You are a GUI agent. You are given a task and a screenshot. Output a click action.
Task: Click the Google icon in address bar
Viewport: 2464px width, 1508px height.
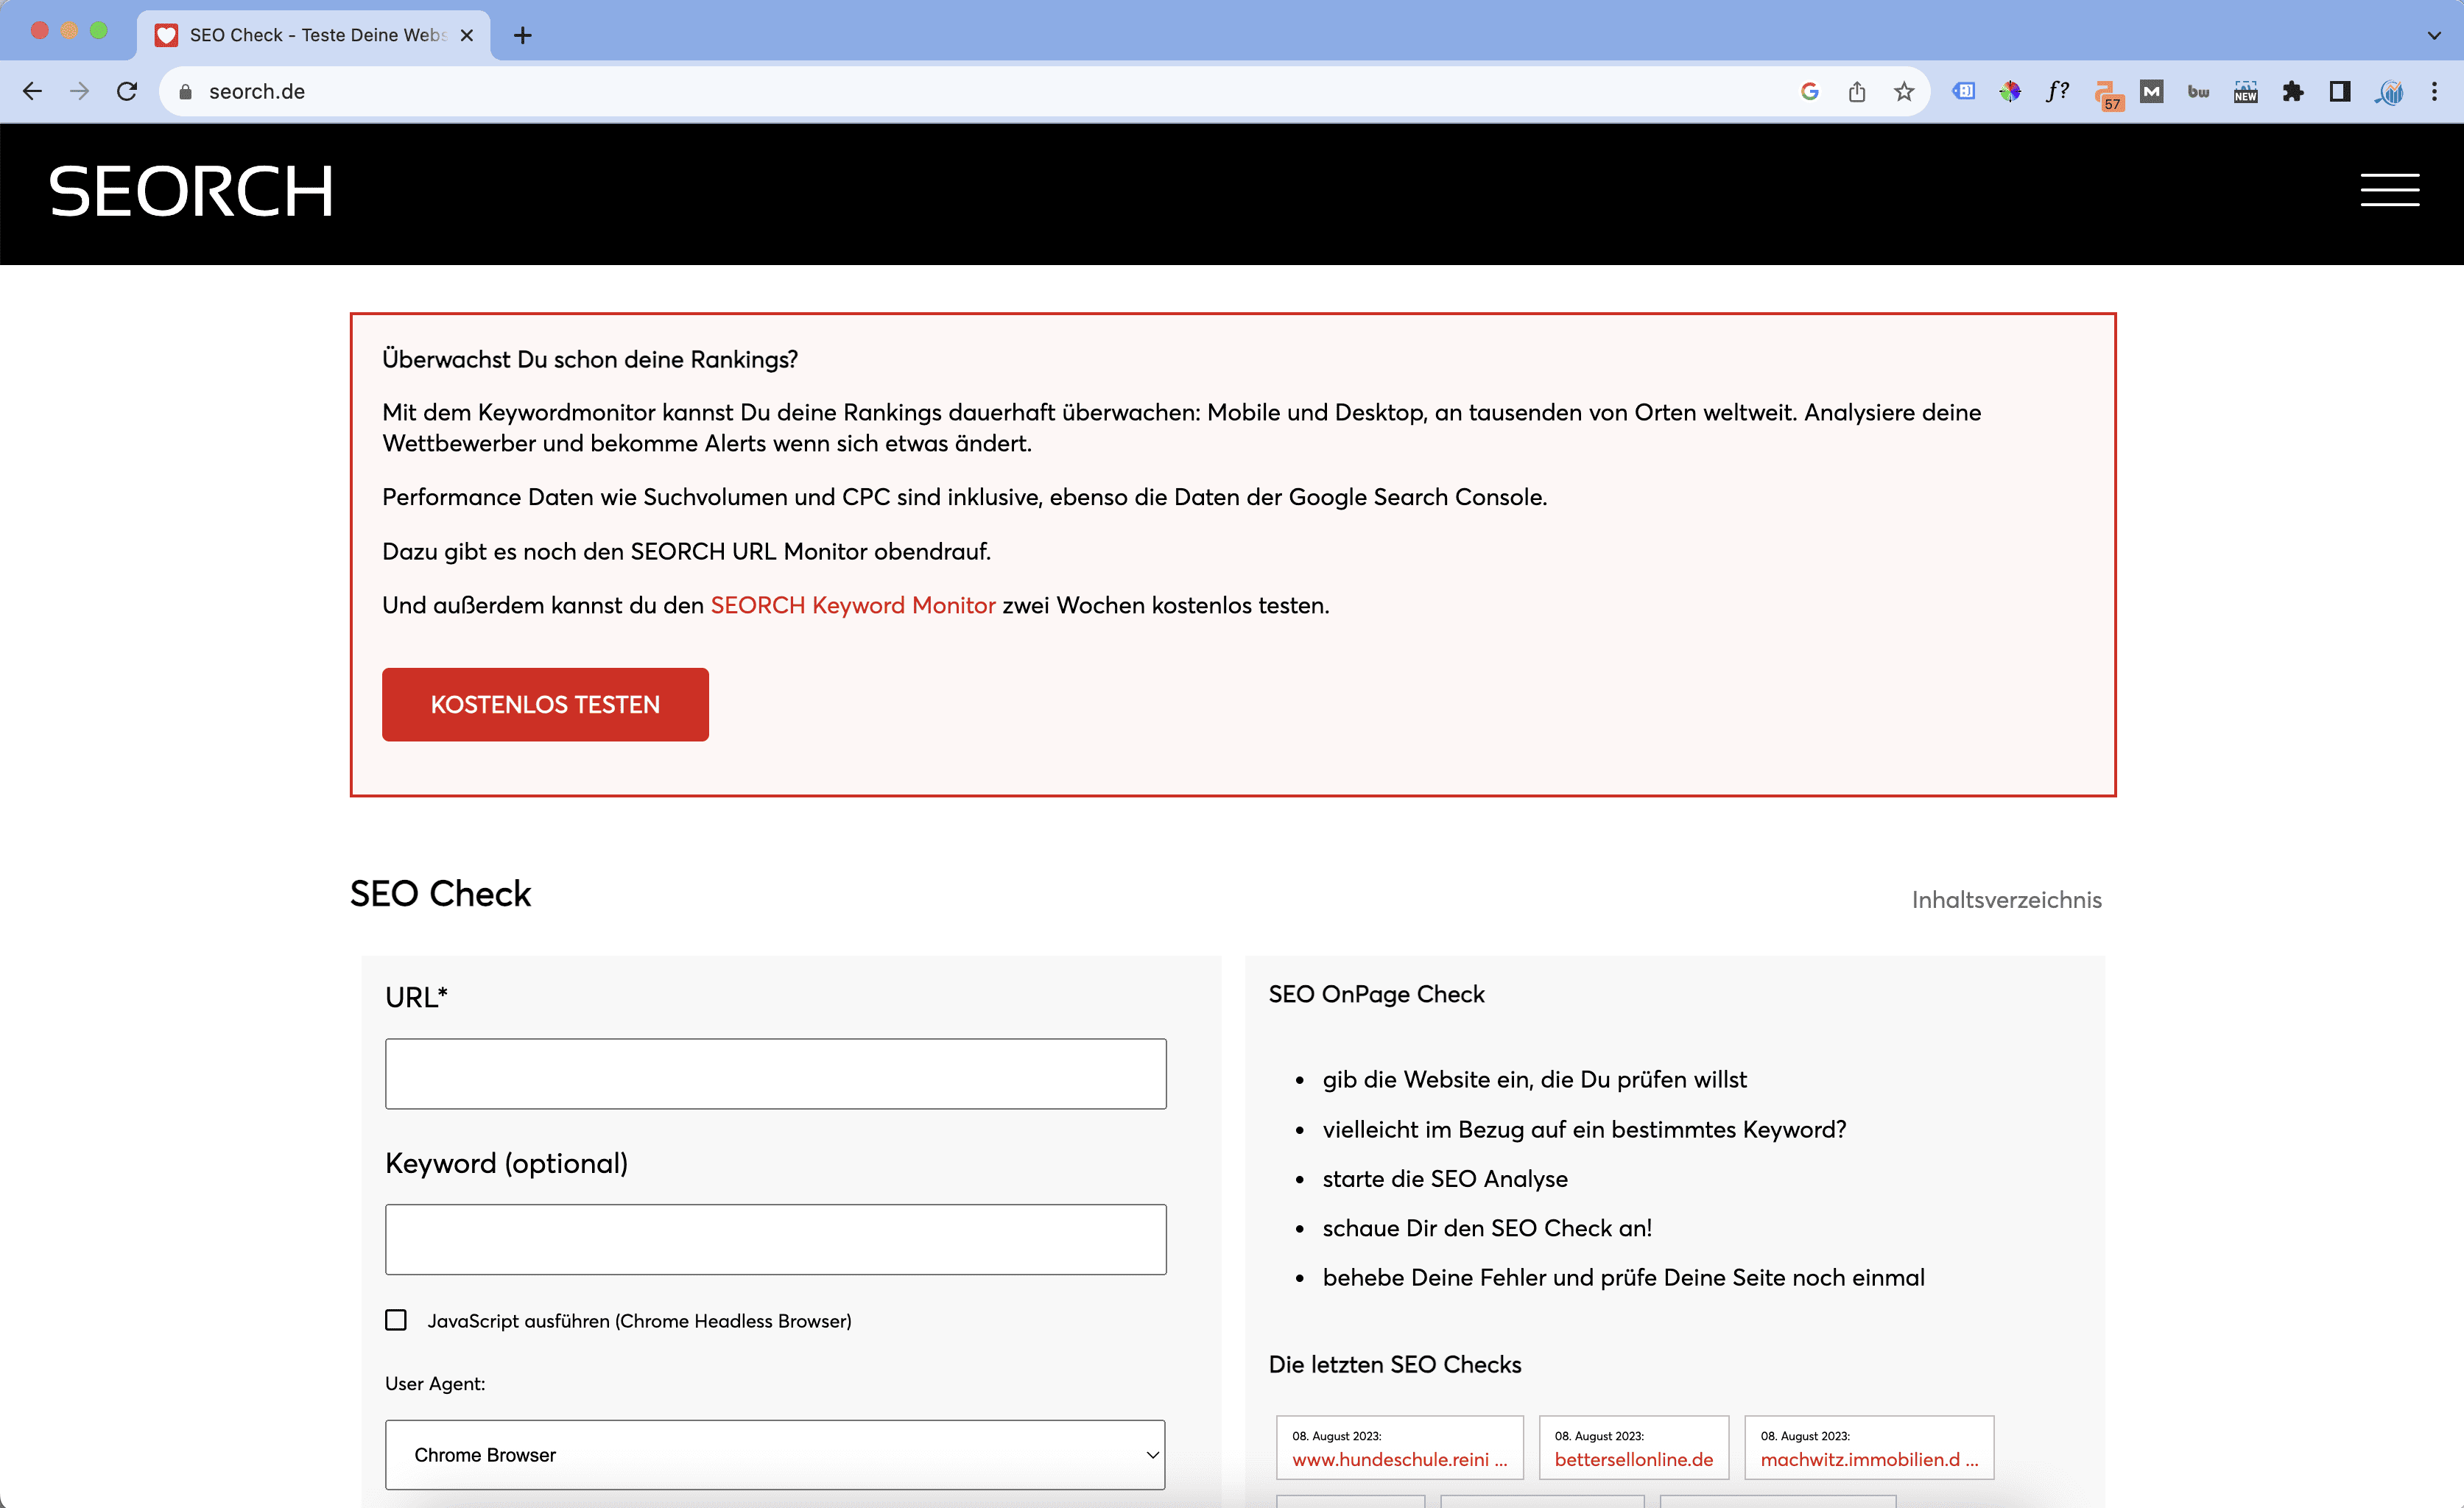tap(1809, 92)
